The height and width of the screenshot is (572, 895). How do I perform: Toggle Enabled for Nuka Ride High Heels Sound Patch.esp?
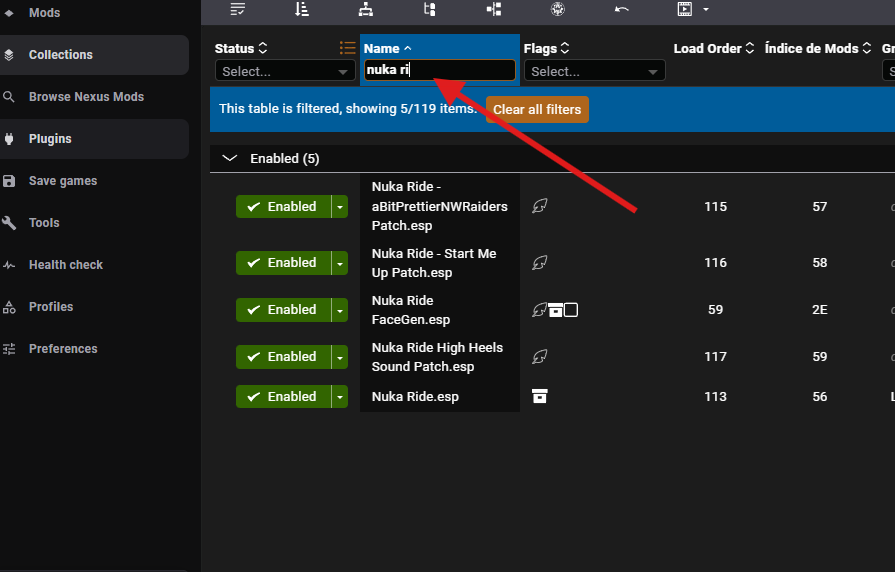point(283,357)
